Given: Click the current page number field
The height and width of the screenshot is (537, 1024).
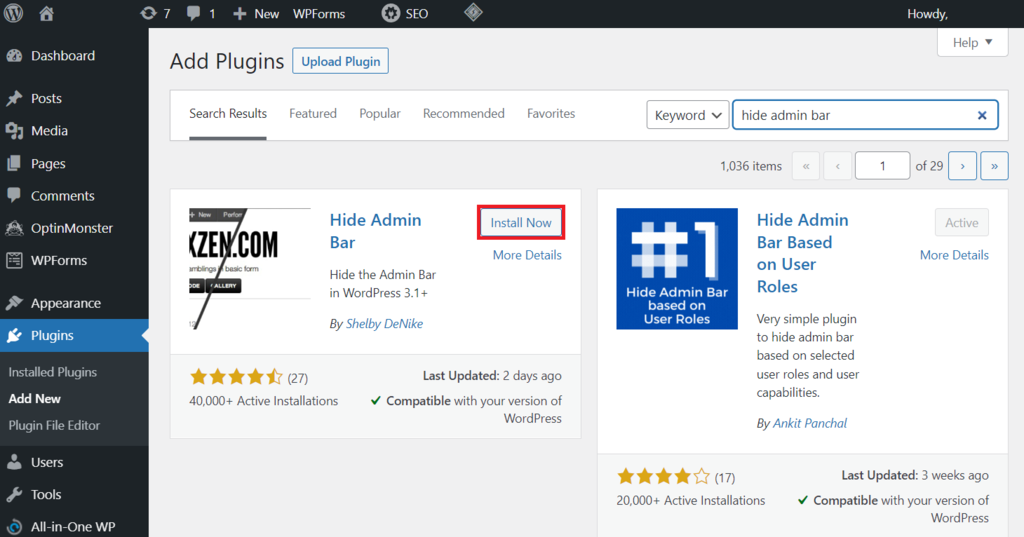Looking at the screenshot, I should click(882, 166).
